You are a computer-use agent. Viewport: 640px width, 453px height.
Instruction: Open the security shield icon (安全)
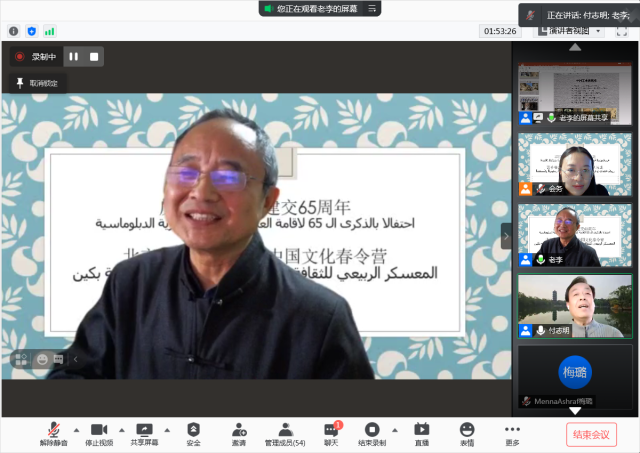[x=193, y=429]
